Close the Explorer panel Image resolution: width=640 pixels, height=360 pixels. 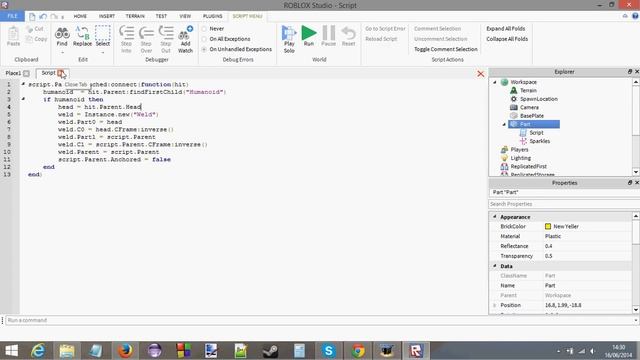click(636, 71)
